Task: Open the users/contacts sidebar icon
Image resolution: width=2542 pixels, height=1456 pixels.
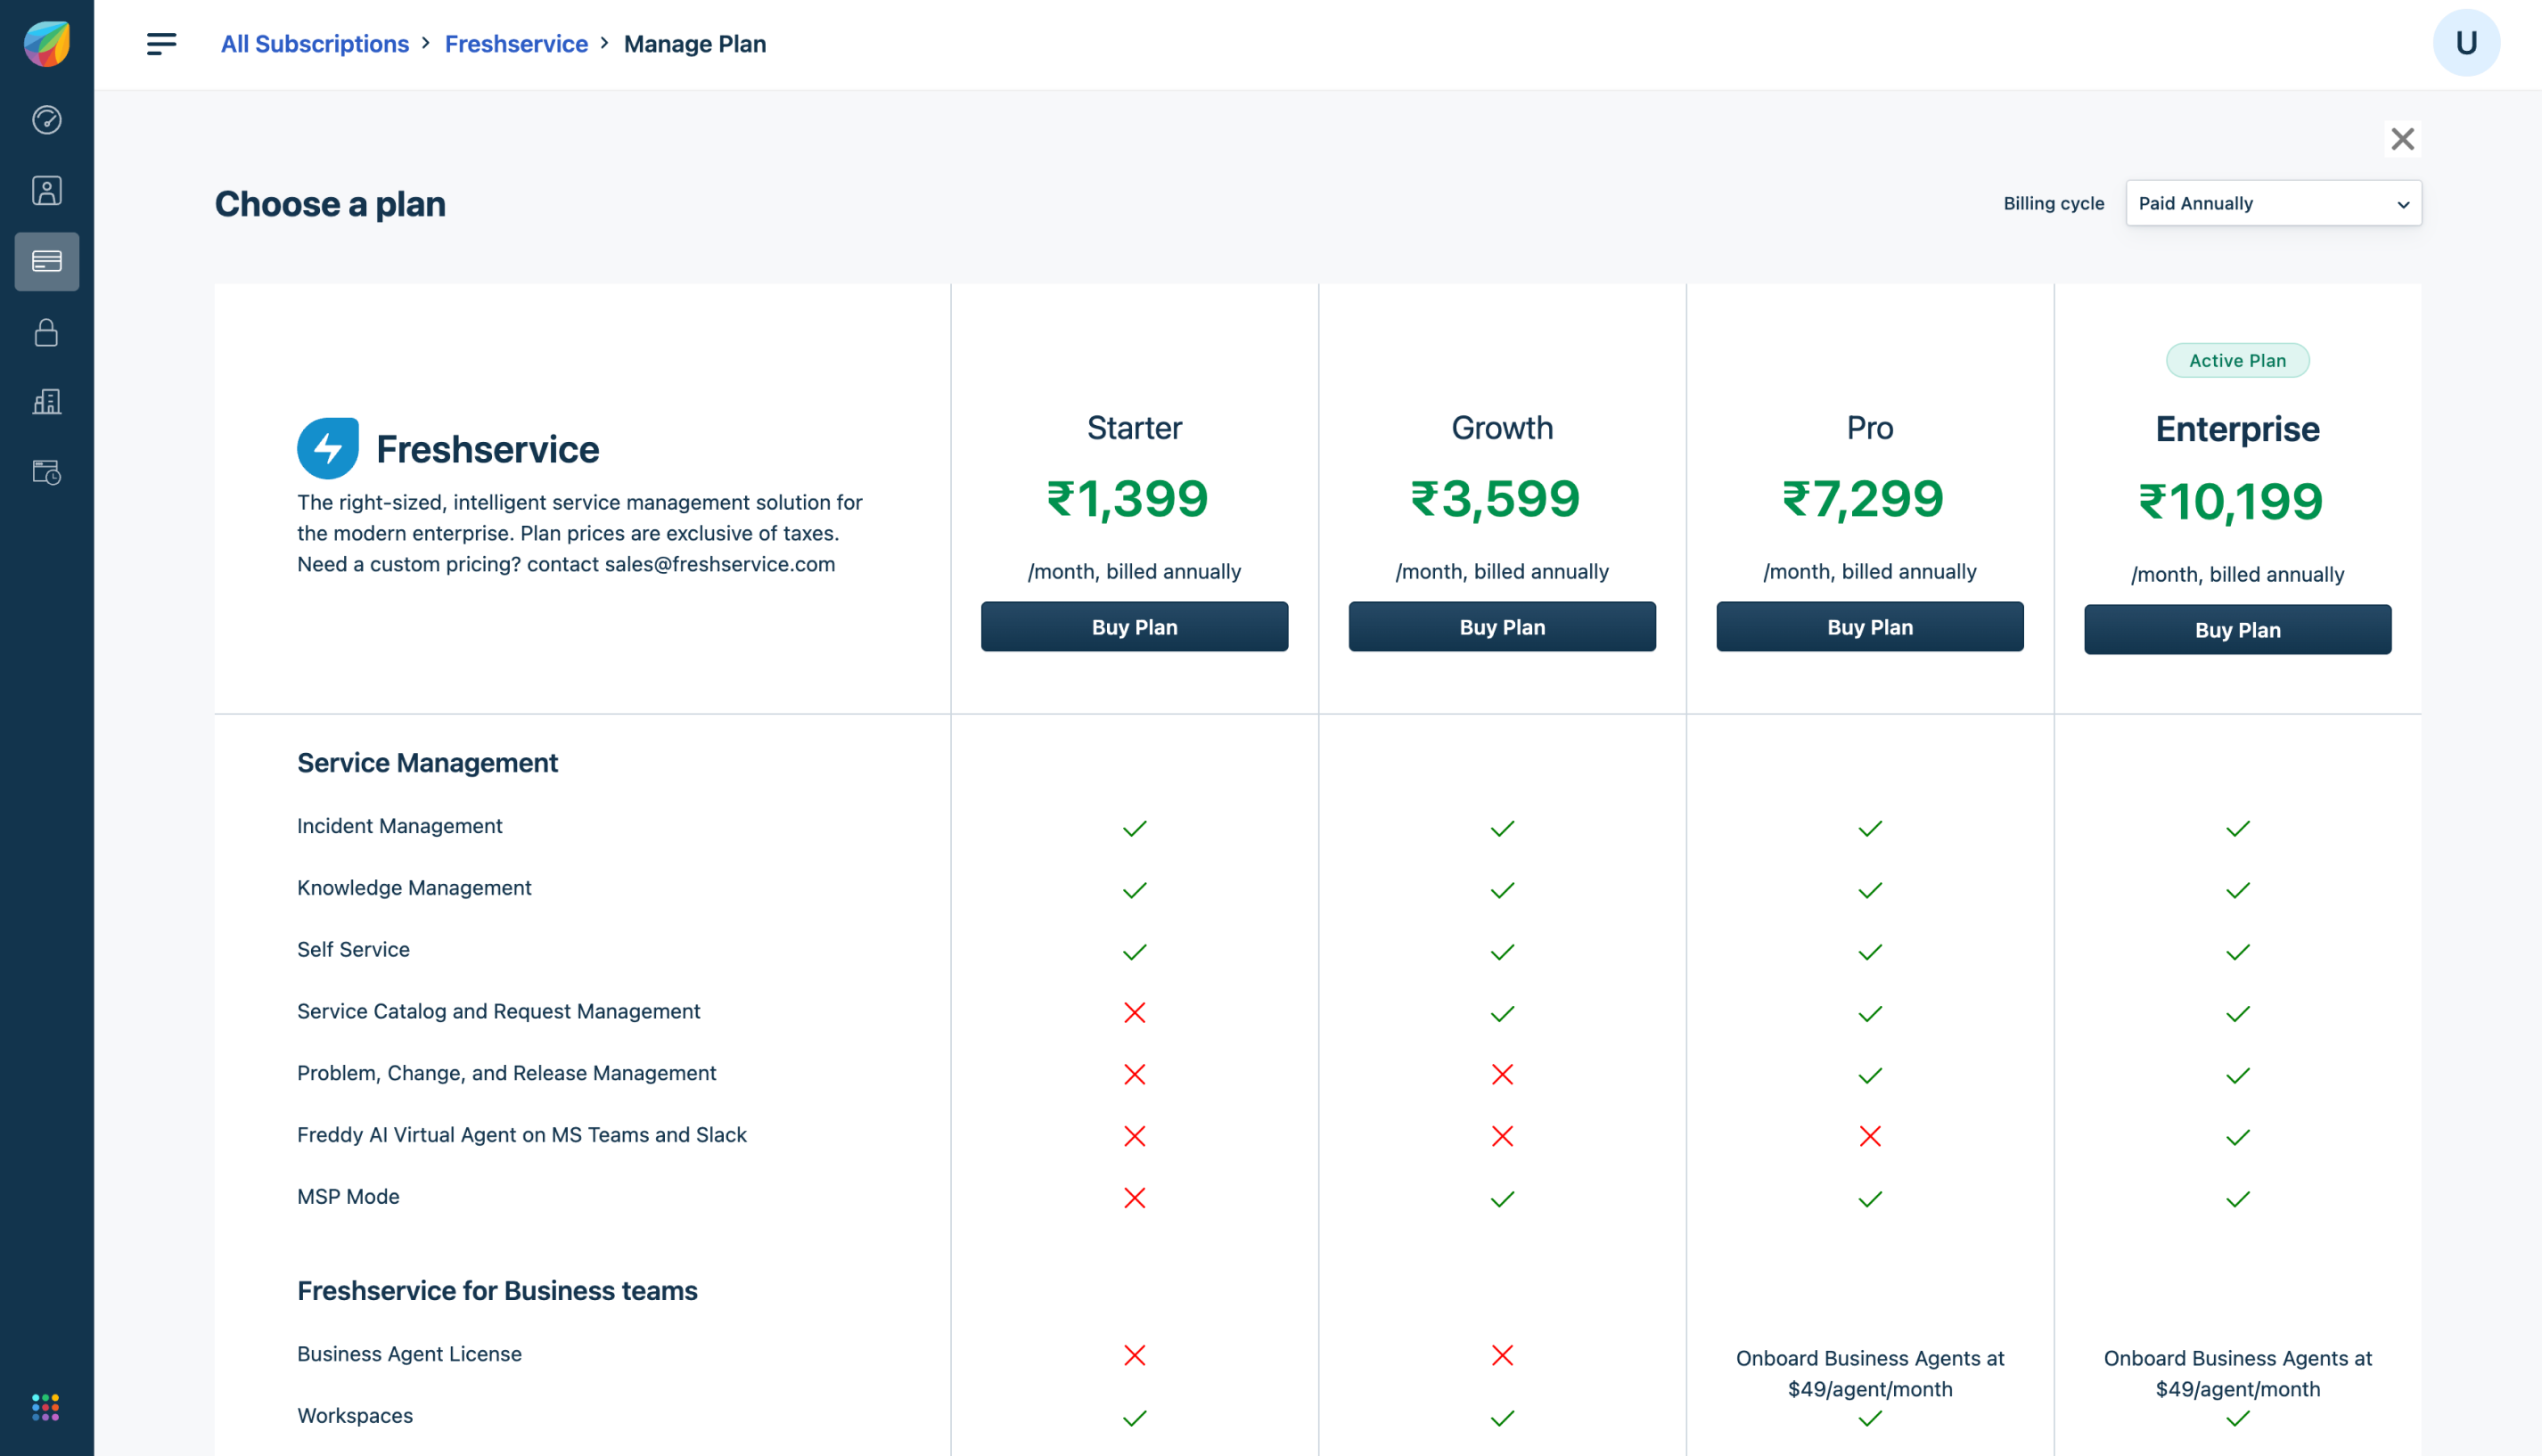Action: (x=47, y=190)
